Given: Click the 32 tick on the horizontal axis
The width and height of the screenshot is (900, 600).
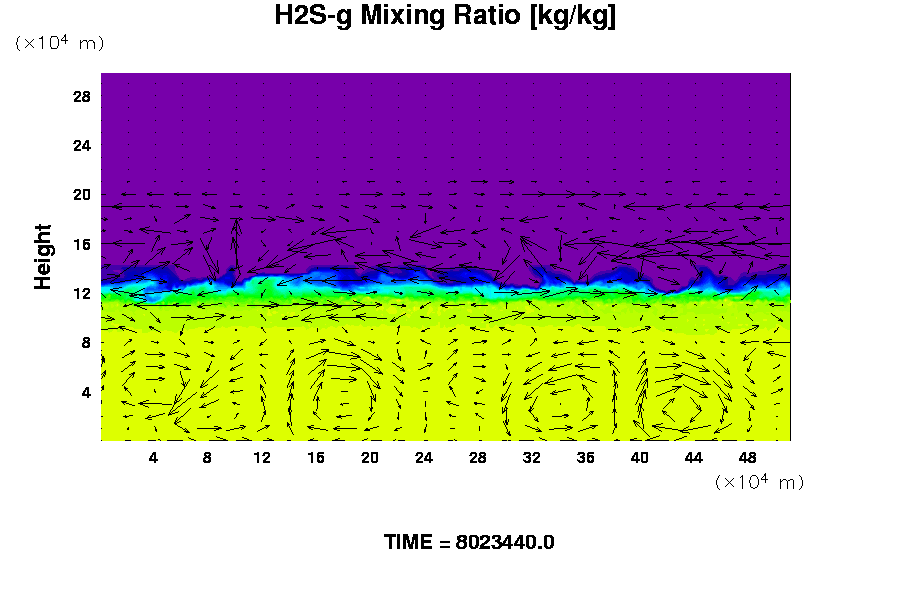Looking at the screenshot, I should (532, 458).
